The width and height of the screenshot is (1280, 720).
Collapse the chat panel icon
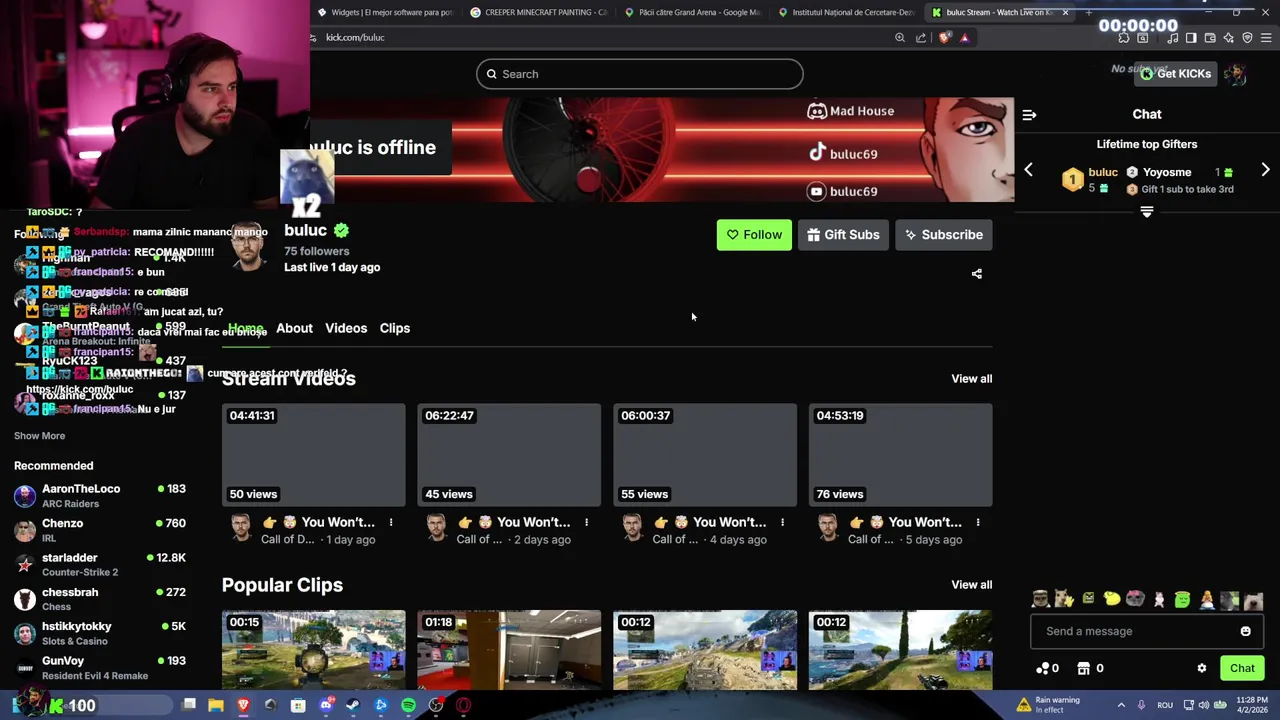click(x=1029, y=115)
